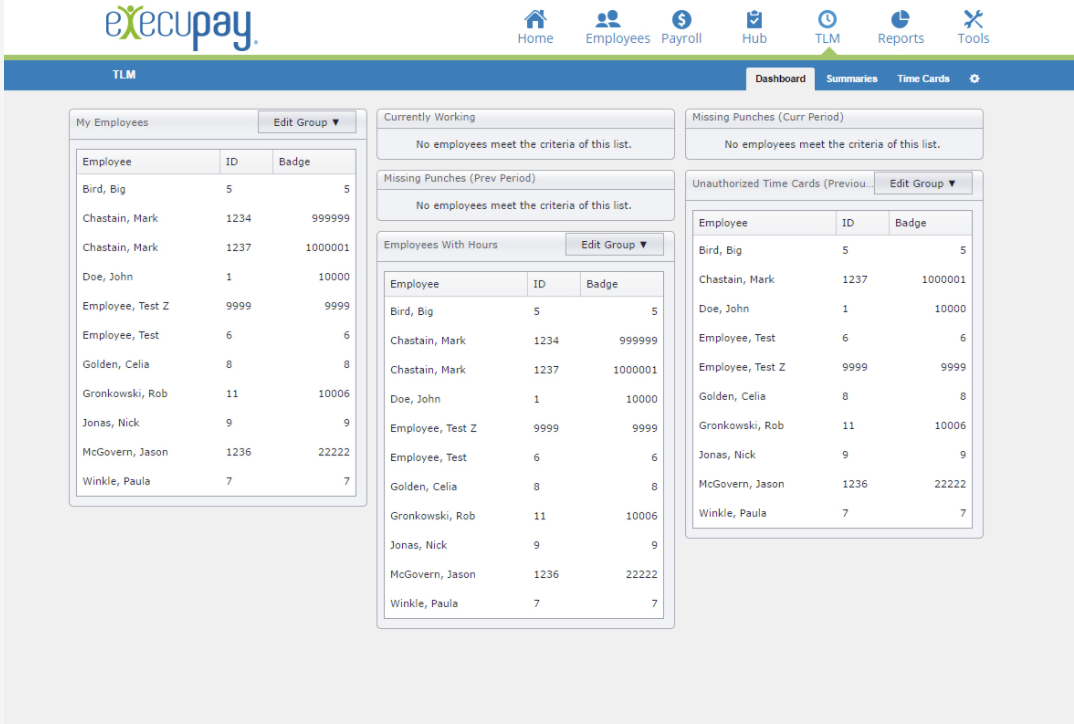Expand Edit Group dropdown in Employees With Hours
Image resolution: width=1074 pixels, height=724 pixels.
coord(614,245)
